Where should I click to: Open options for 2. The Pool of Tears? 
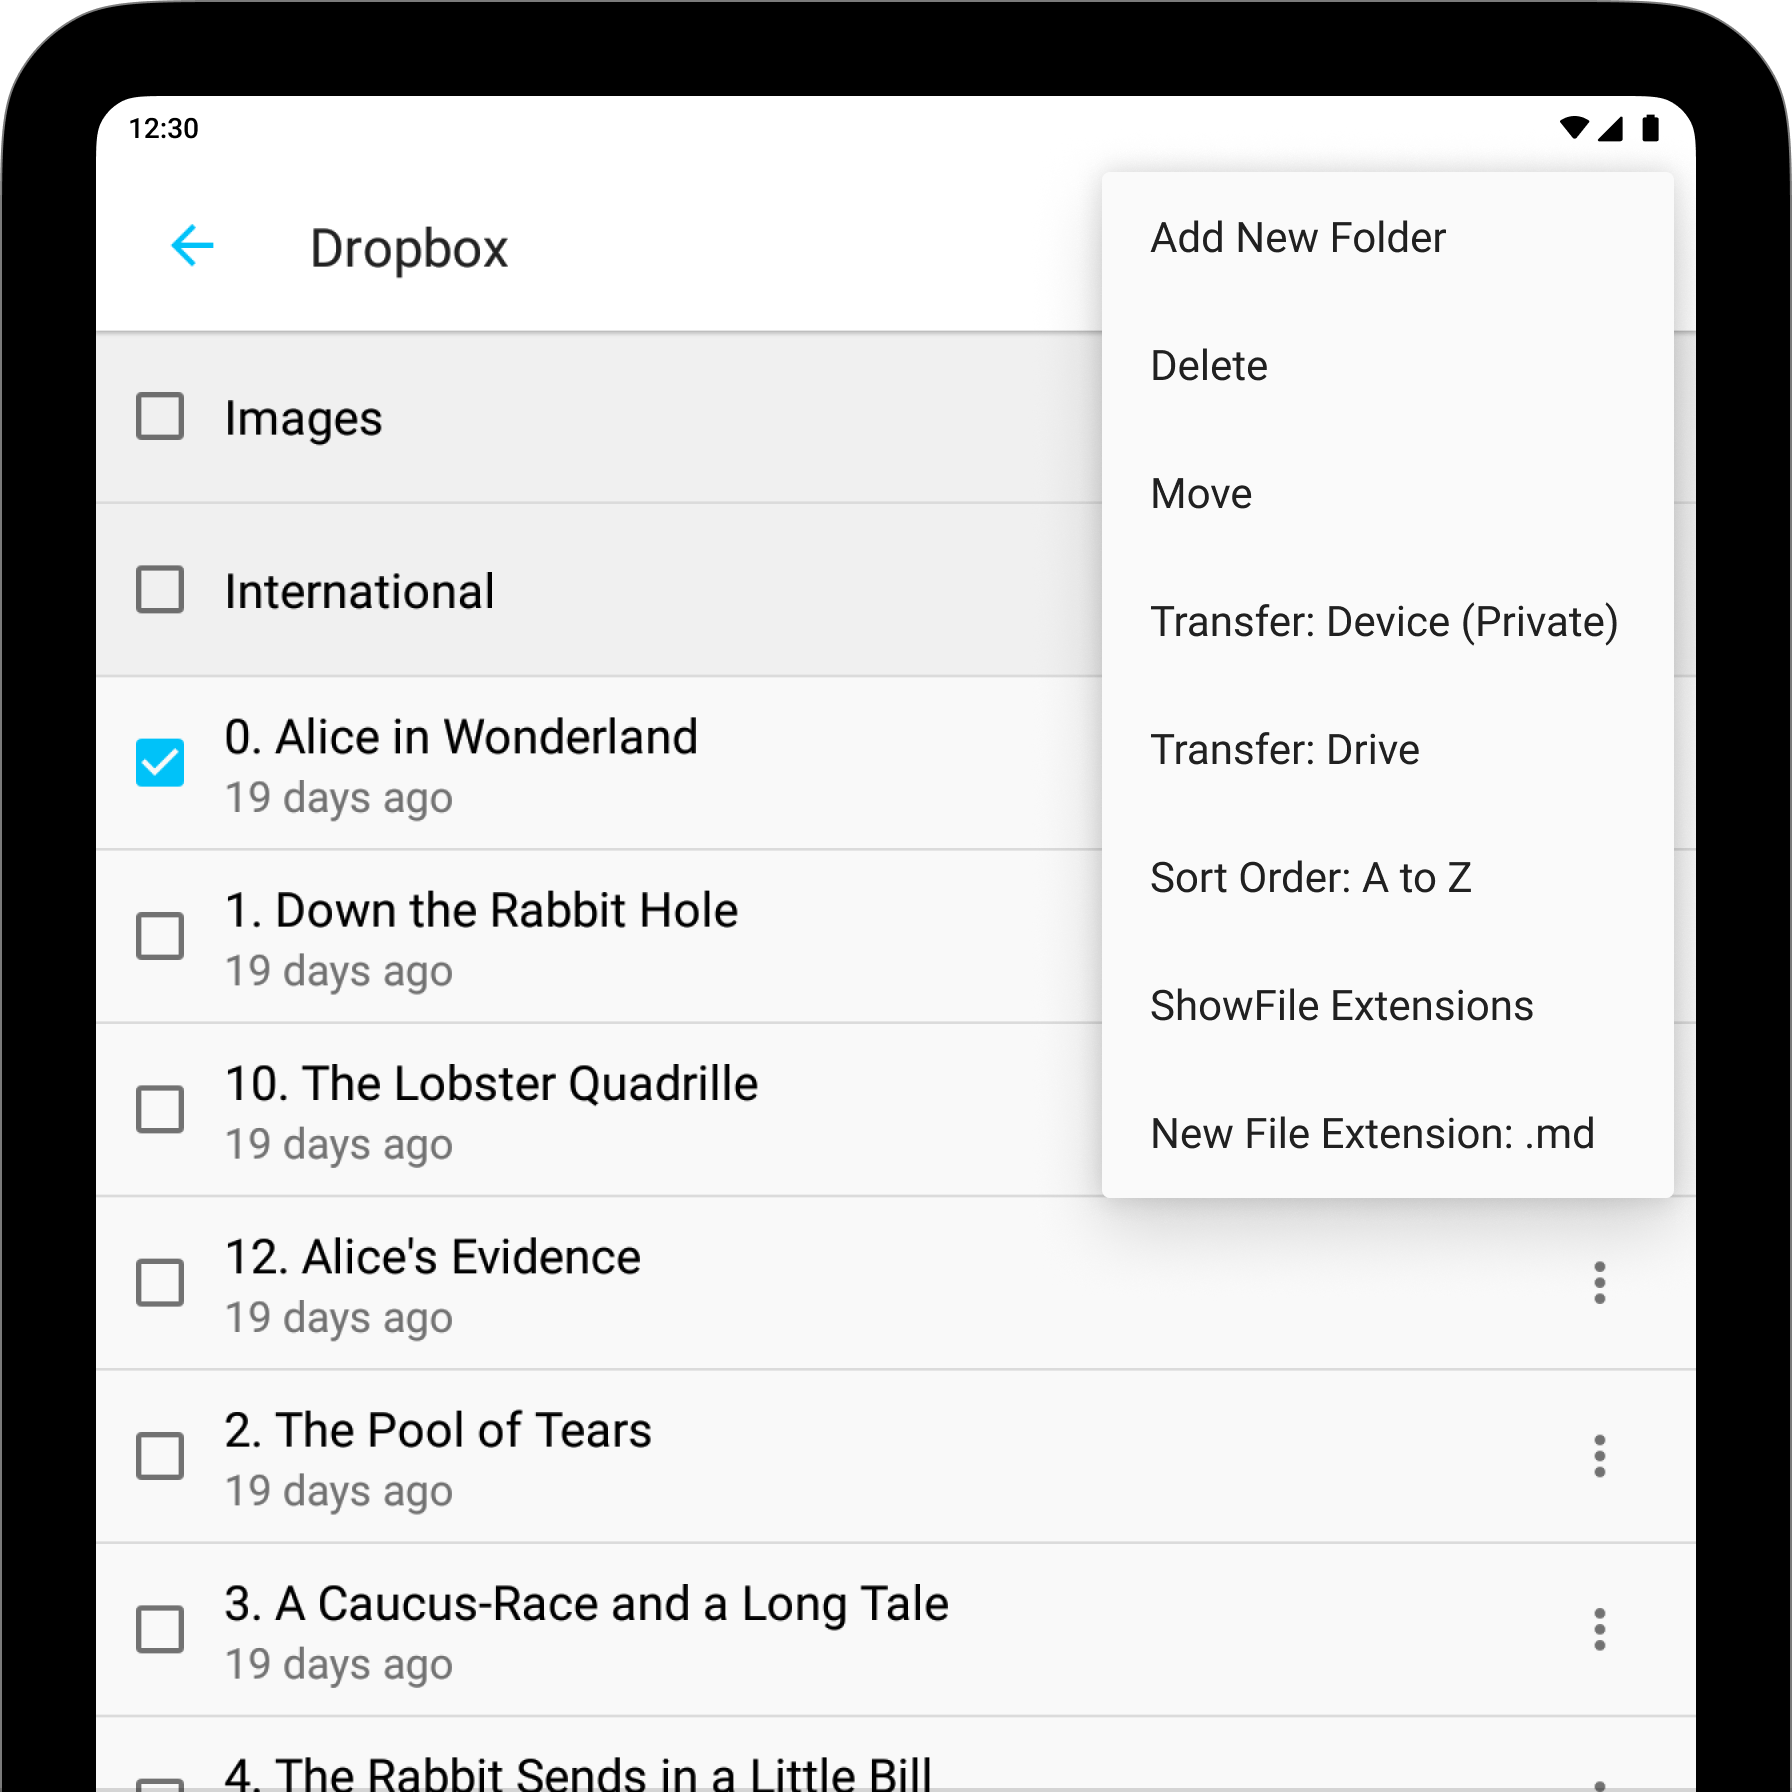(1599, 1456)
